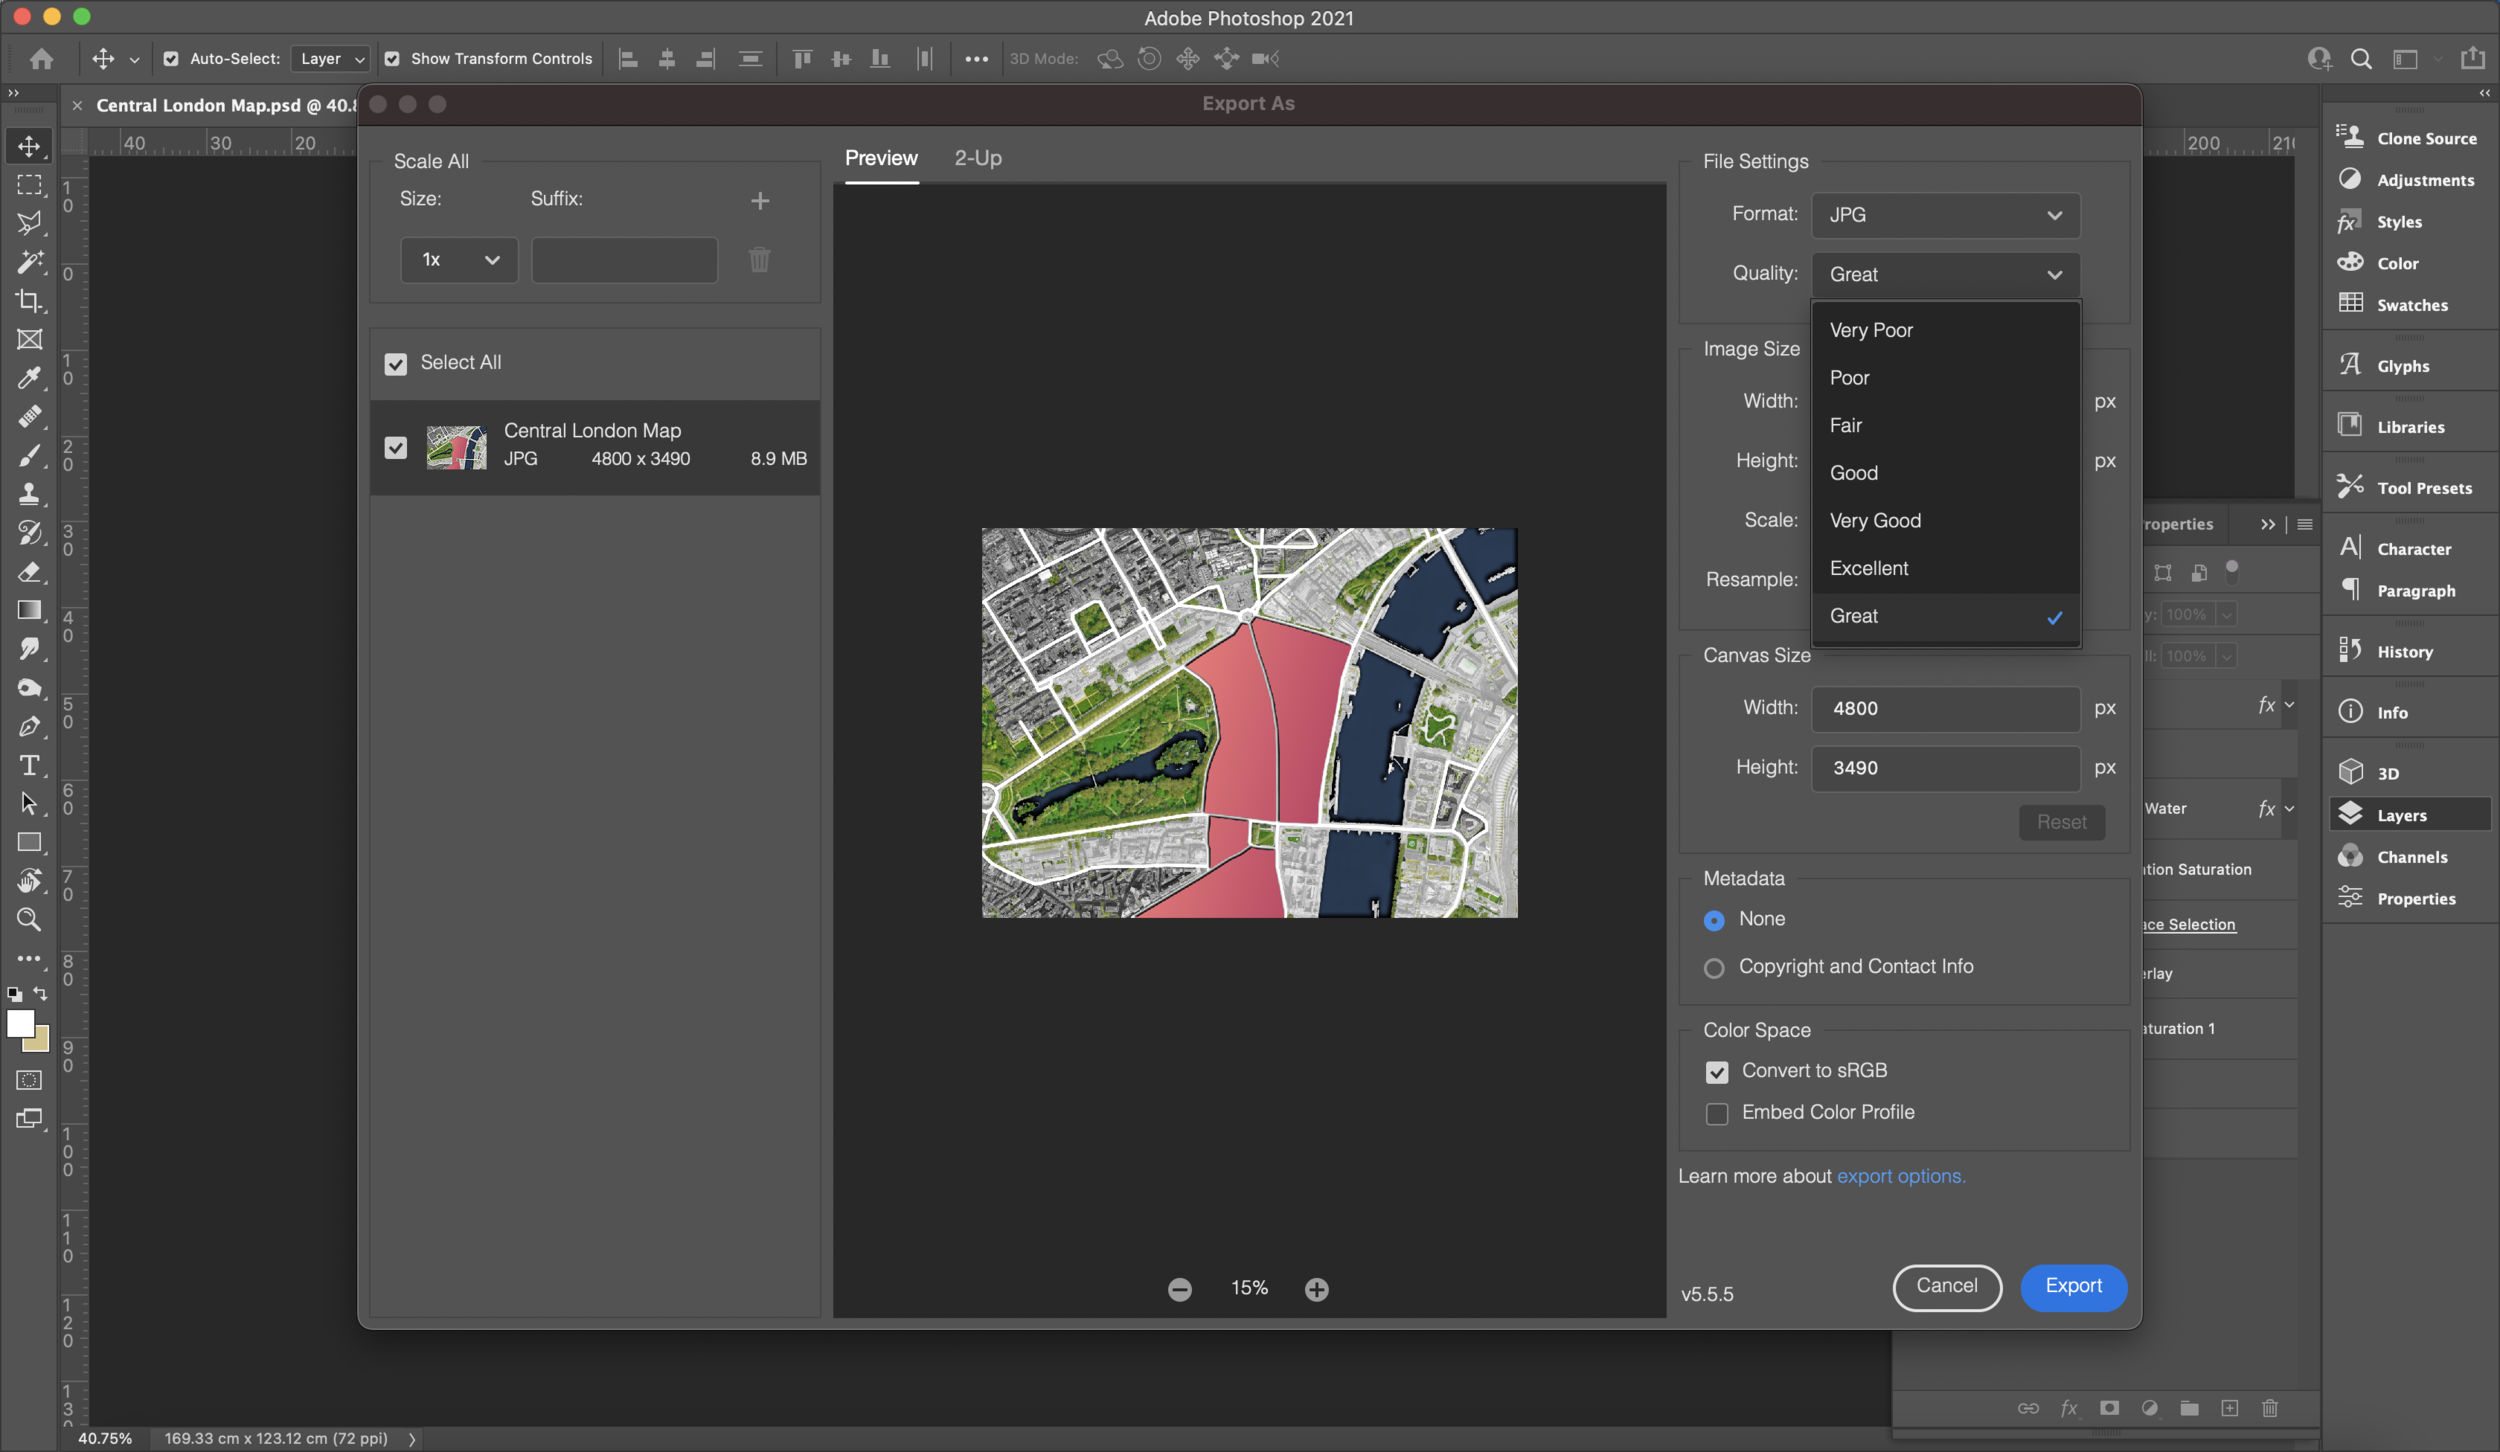Select the Magic Wand tool
Image resolution: width=2500 pixels, height=1452 pixels.
(29, 262)
